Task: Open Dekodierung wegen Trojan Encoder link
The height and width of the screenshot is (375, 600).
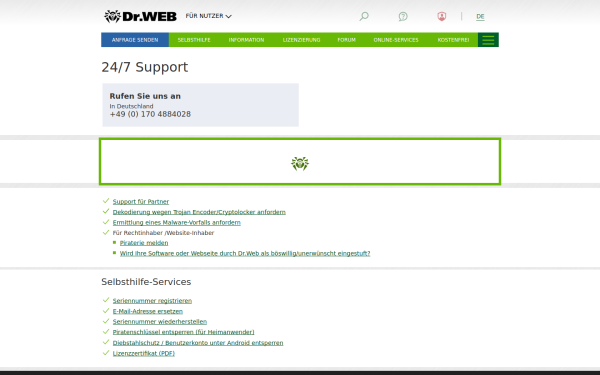Action: [199, 212]
